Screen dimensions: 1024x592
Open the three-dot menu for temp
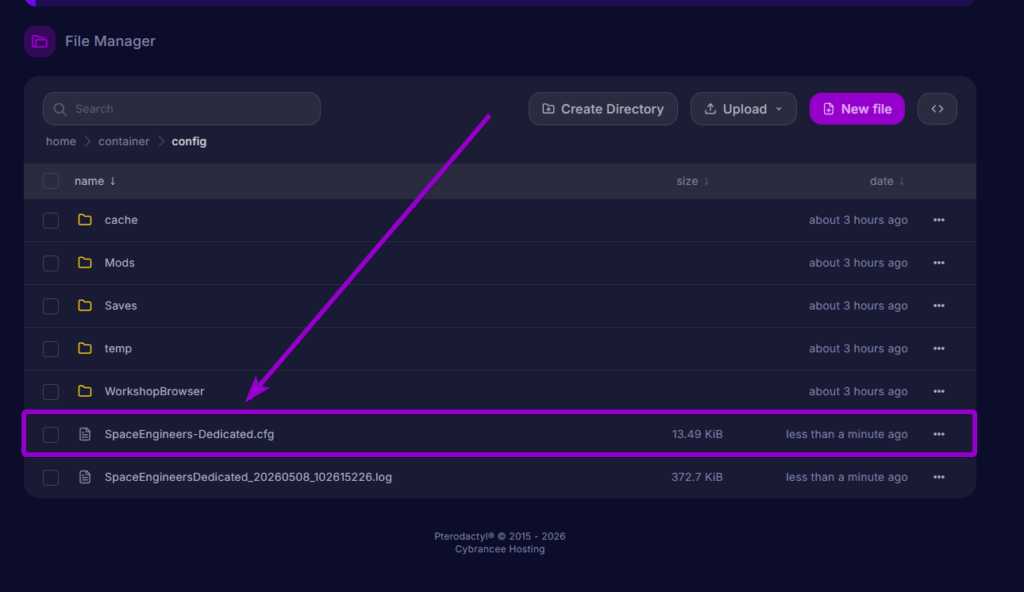938,348
